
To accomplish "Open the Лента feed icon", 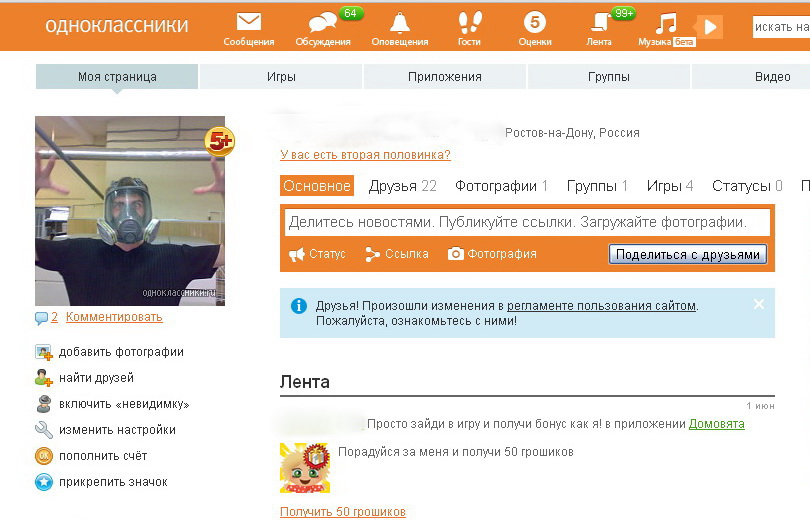I will 600,23.
